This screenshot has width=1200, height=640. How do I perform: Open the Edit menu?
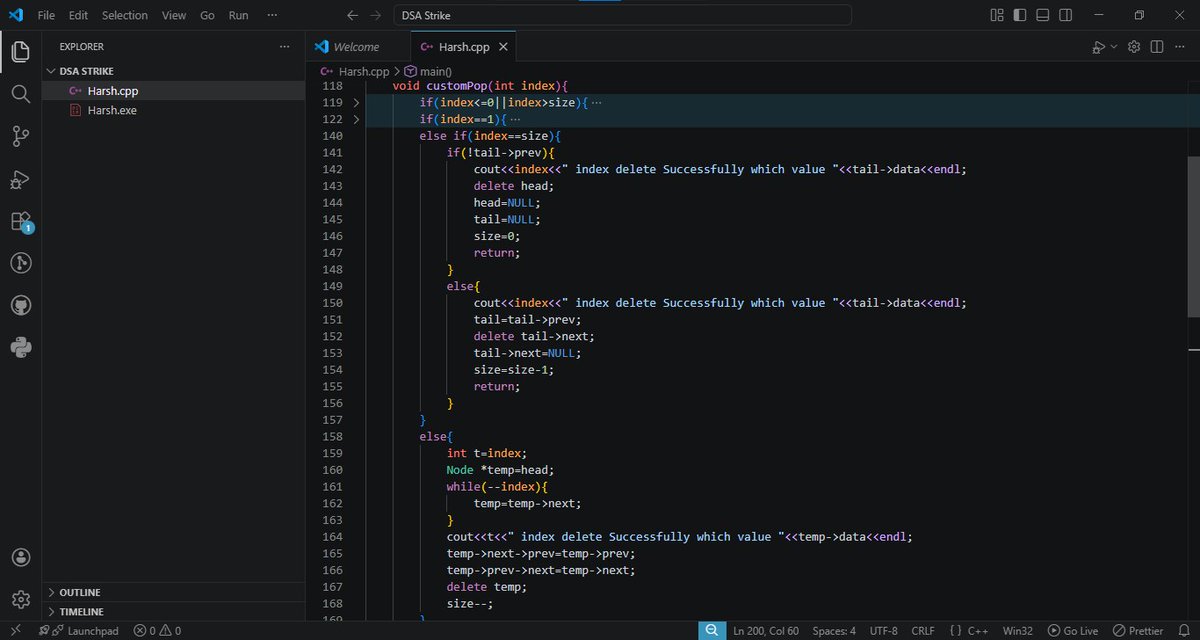click(x=79, y=15)
